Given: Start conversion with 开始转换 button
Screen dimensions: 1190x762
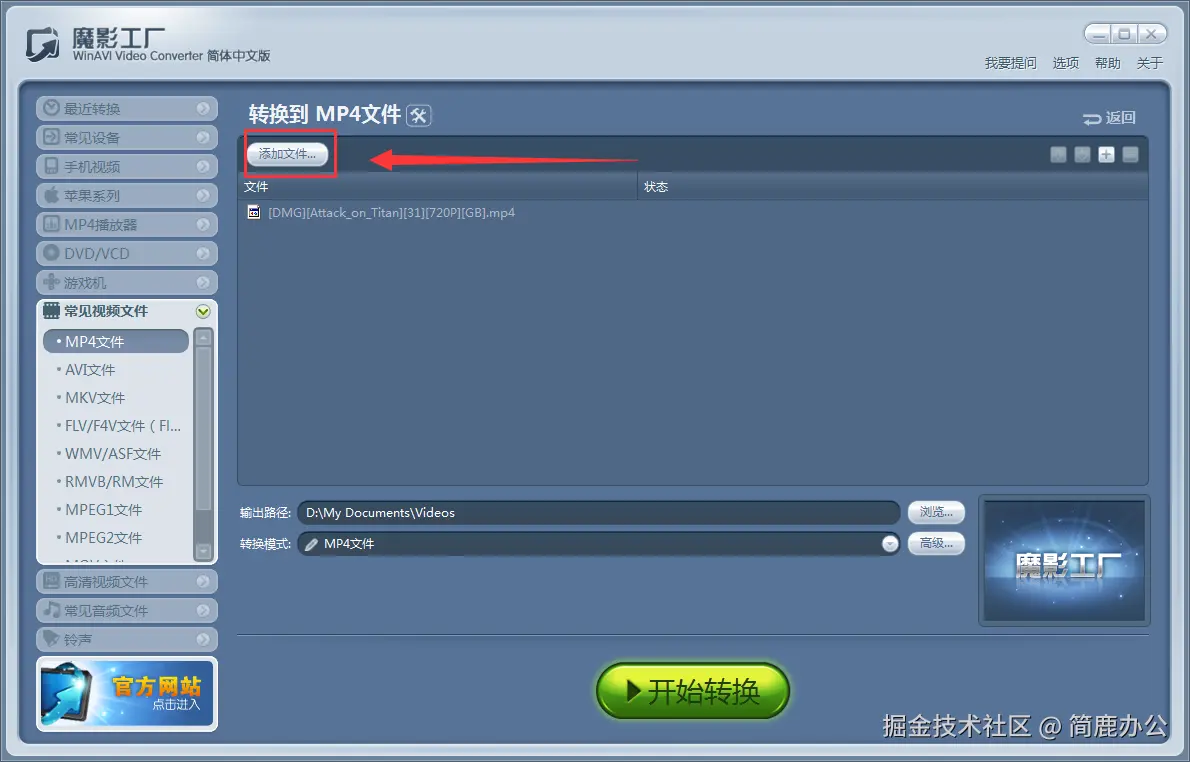Looking at the screenshot, I should pyautogui.click(x=693, y=691).
